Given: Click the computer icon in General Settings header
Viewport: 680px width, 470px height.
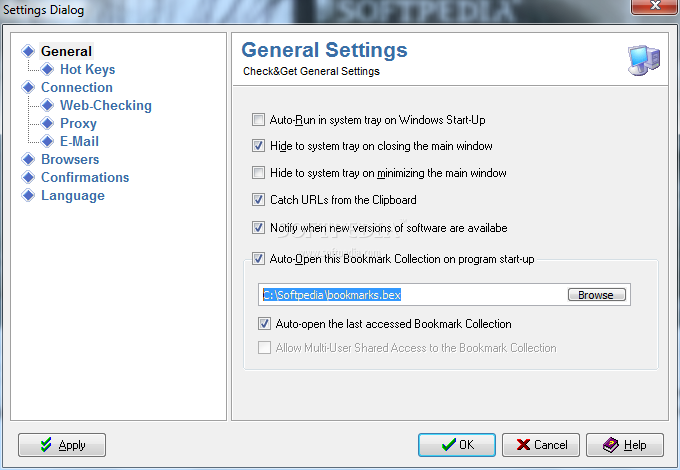Looking at the screenshot, I should click(x=644, y=60).
